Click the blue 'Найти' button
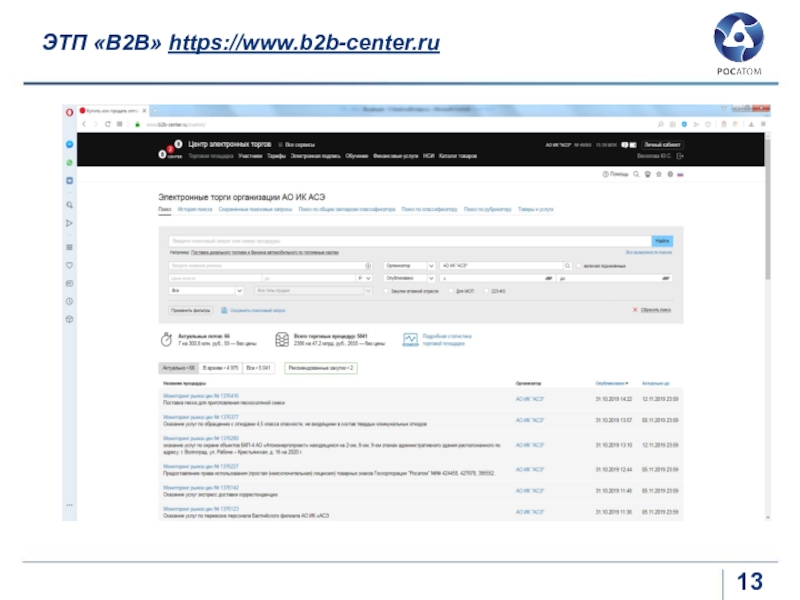 (x=662, y=241)
